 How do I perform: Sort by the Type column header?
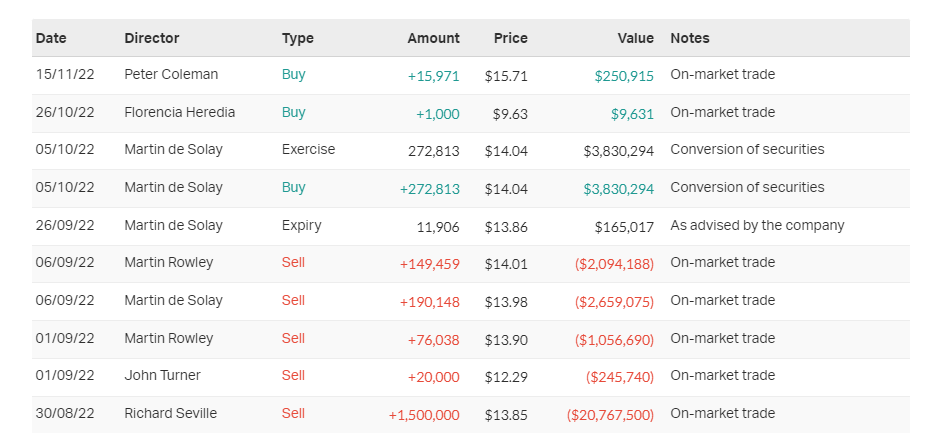pyautogui.click(x=298, y=38)
